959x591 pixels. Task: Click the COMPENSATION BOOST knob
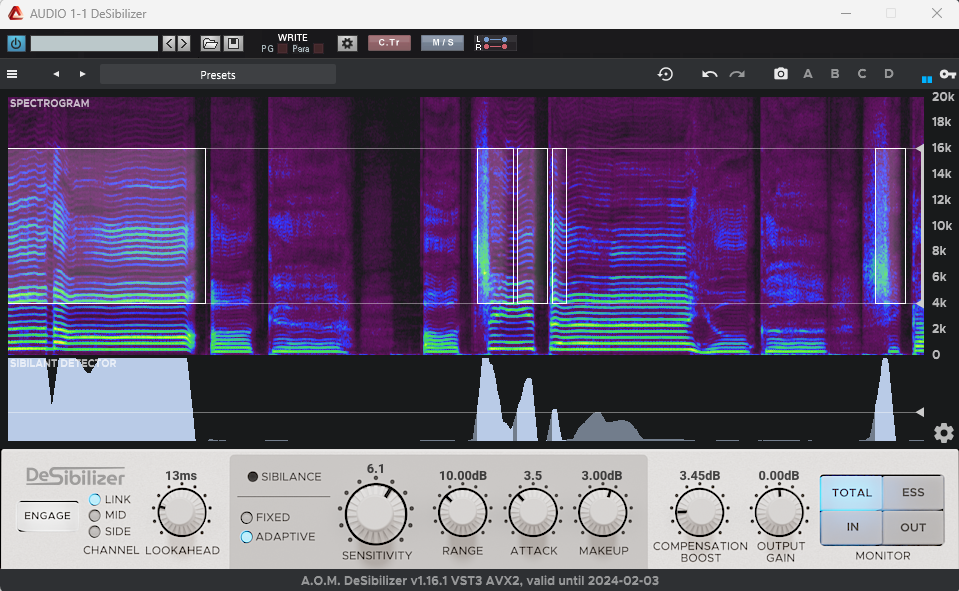click(699, 513)
